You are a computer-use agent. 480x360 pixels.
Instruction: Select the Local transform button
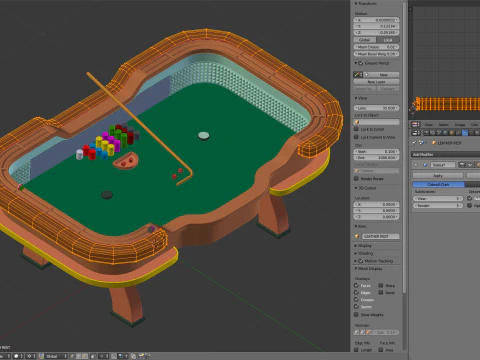coord(388,40)
